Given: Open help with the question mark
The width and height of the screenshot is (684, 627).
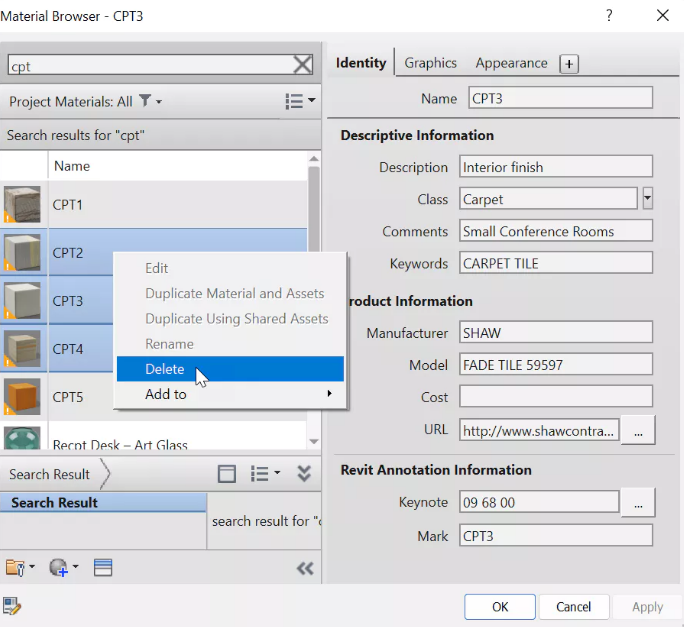Looking at the screenshot, I should 609,16.
